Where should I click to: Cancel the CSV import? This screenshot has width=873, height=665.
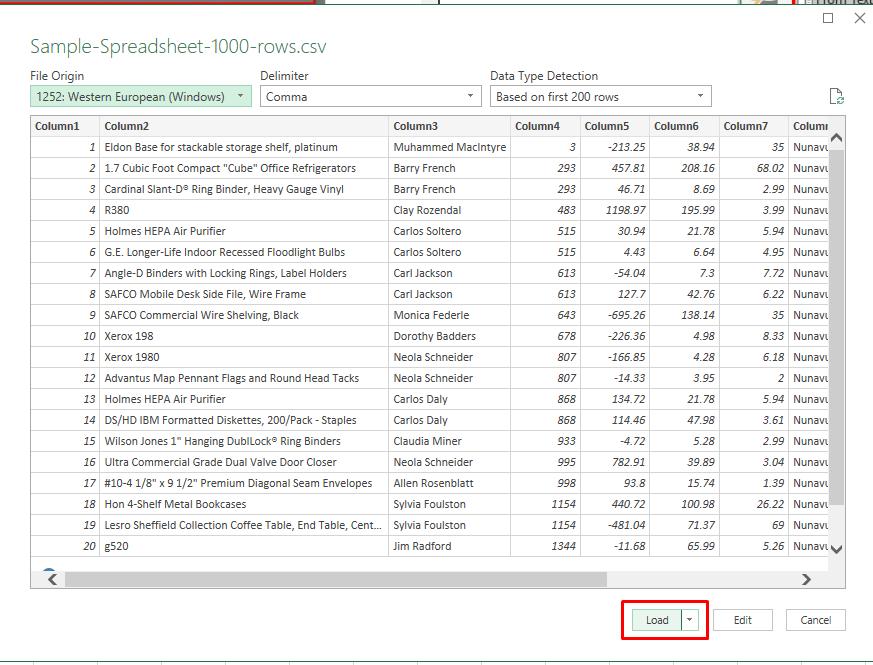click(817, 620)
